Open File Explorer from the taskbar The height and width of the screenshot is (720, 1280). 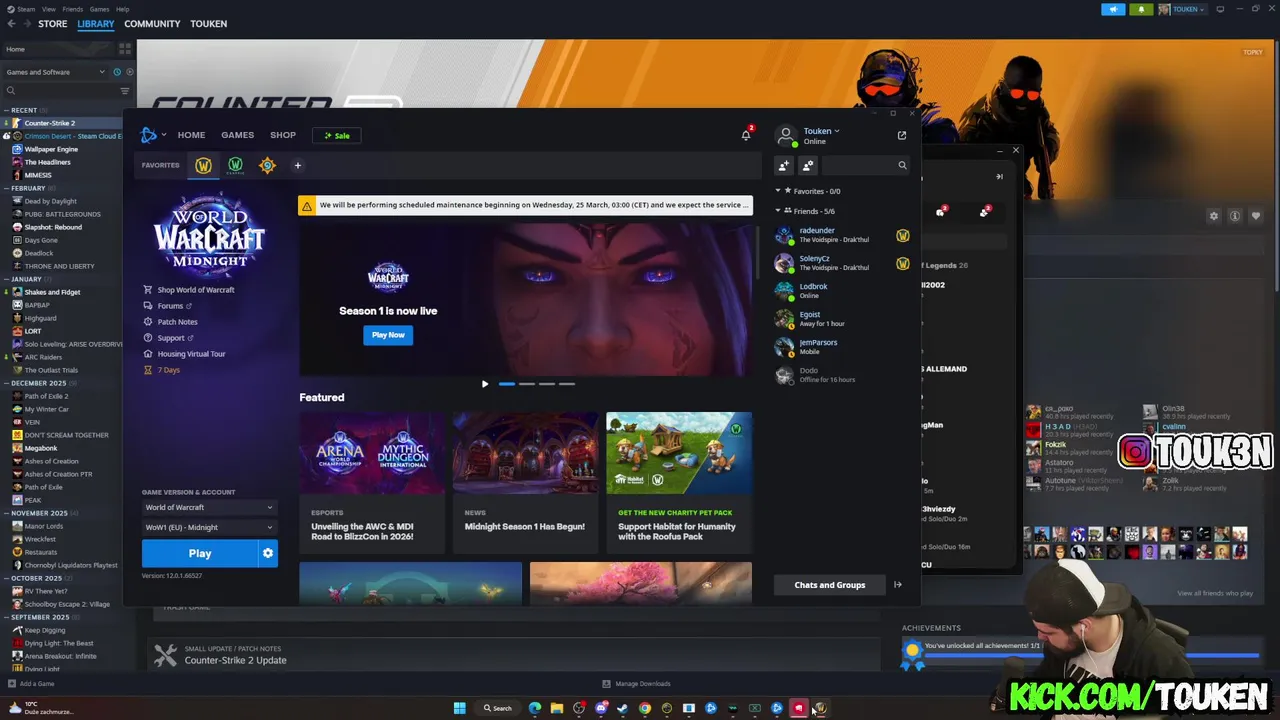tap(557, 708)
